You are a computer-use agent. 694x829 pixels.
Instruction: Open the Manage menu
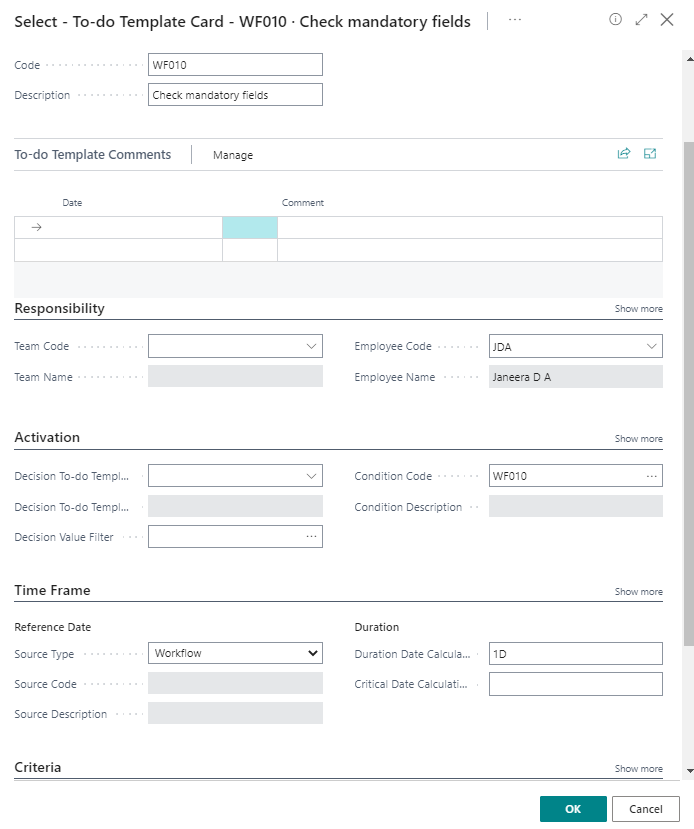point(233,155)
